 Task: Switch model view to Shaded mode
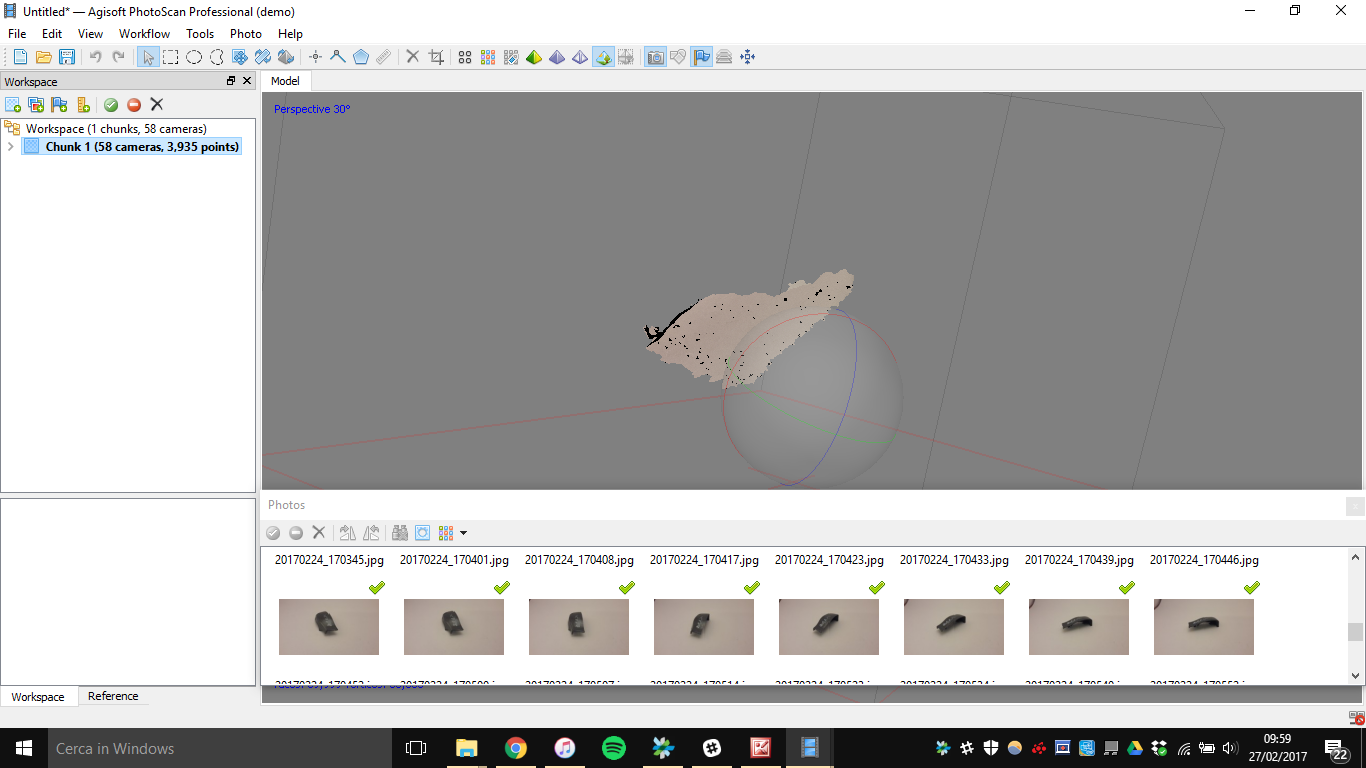534,57
